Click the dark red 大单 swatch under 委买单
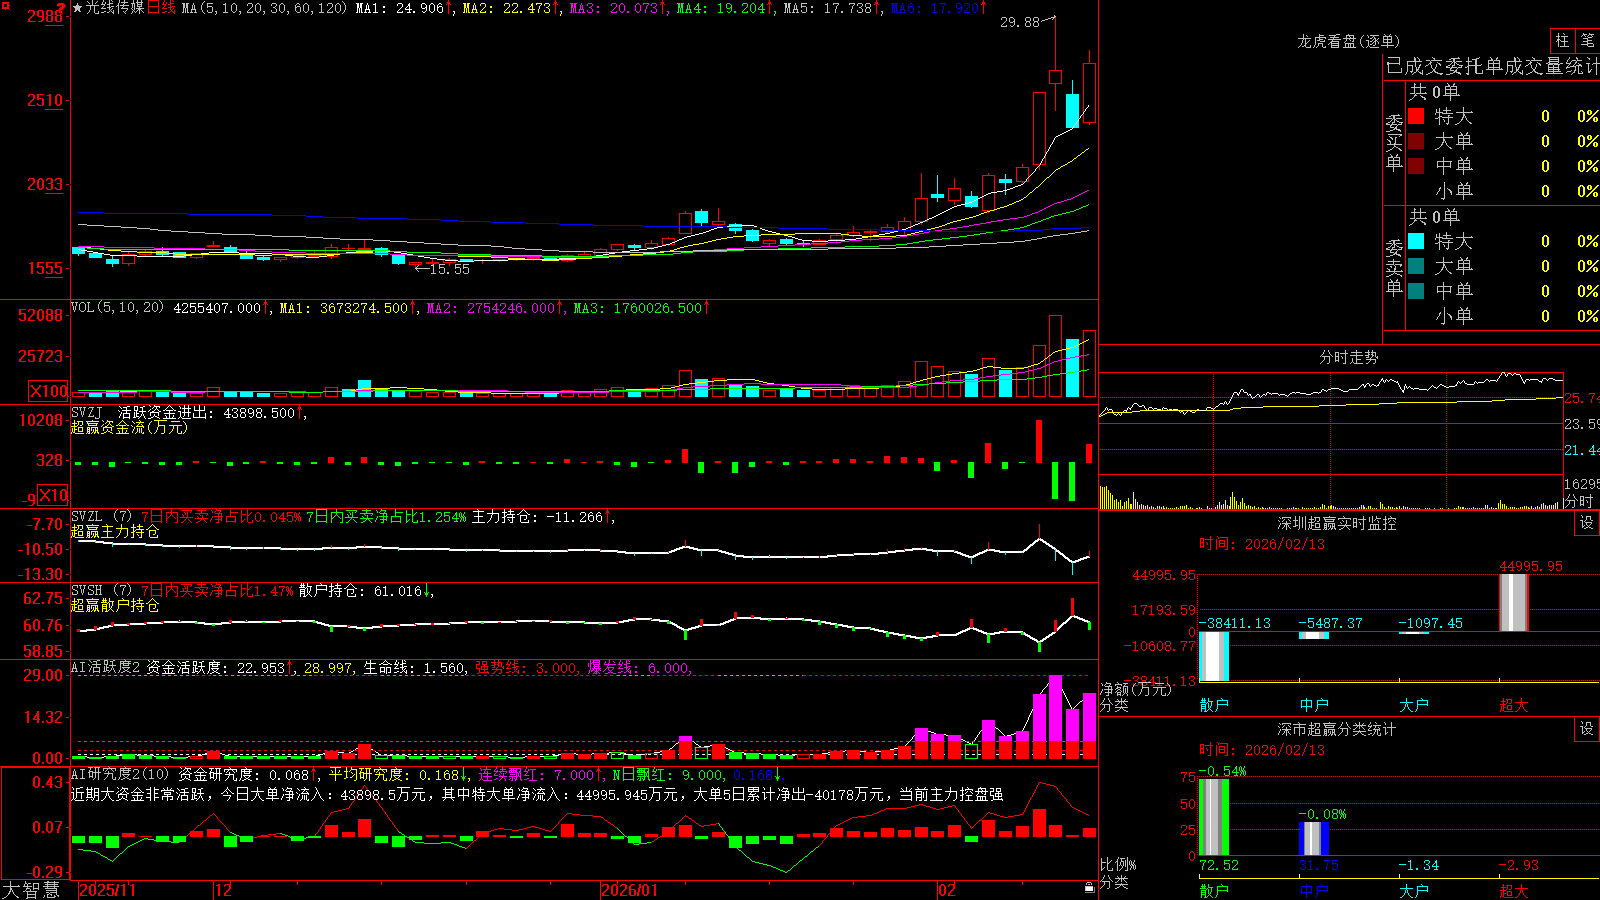 [1416, 141]
